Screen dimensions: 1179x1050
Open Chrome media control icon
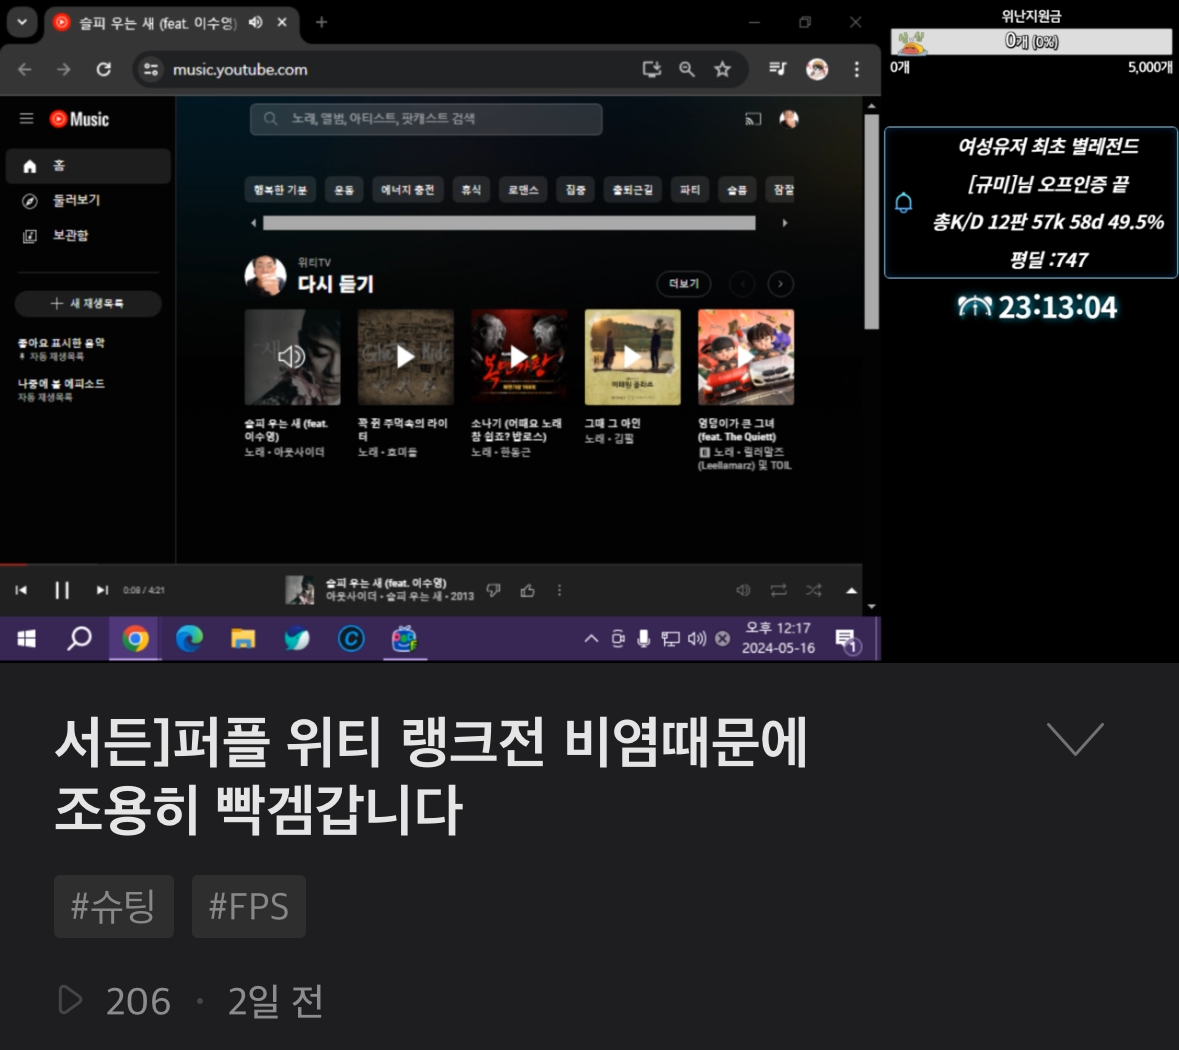tap(777, 69)
